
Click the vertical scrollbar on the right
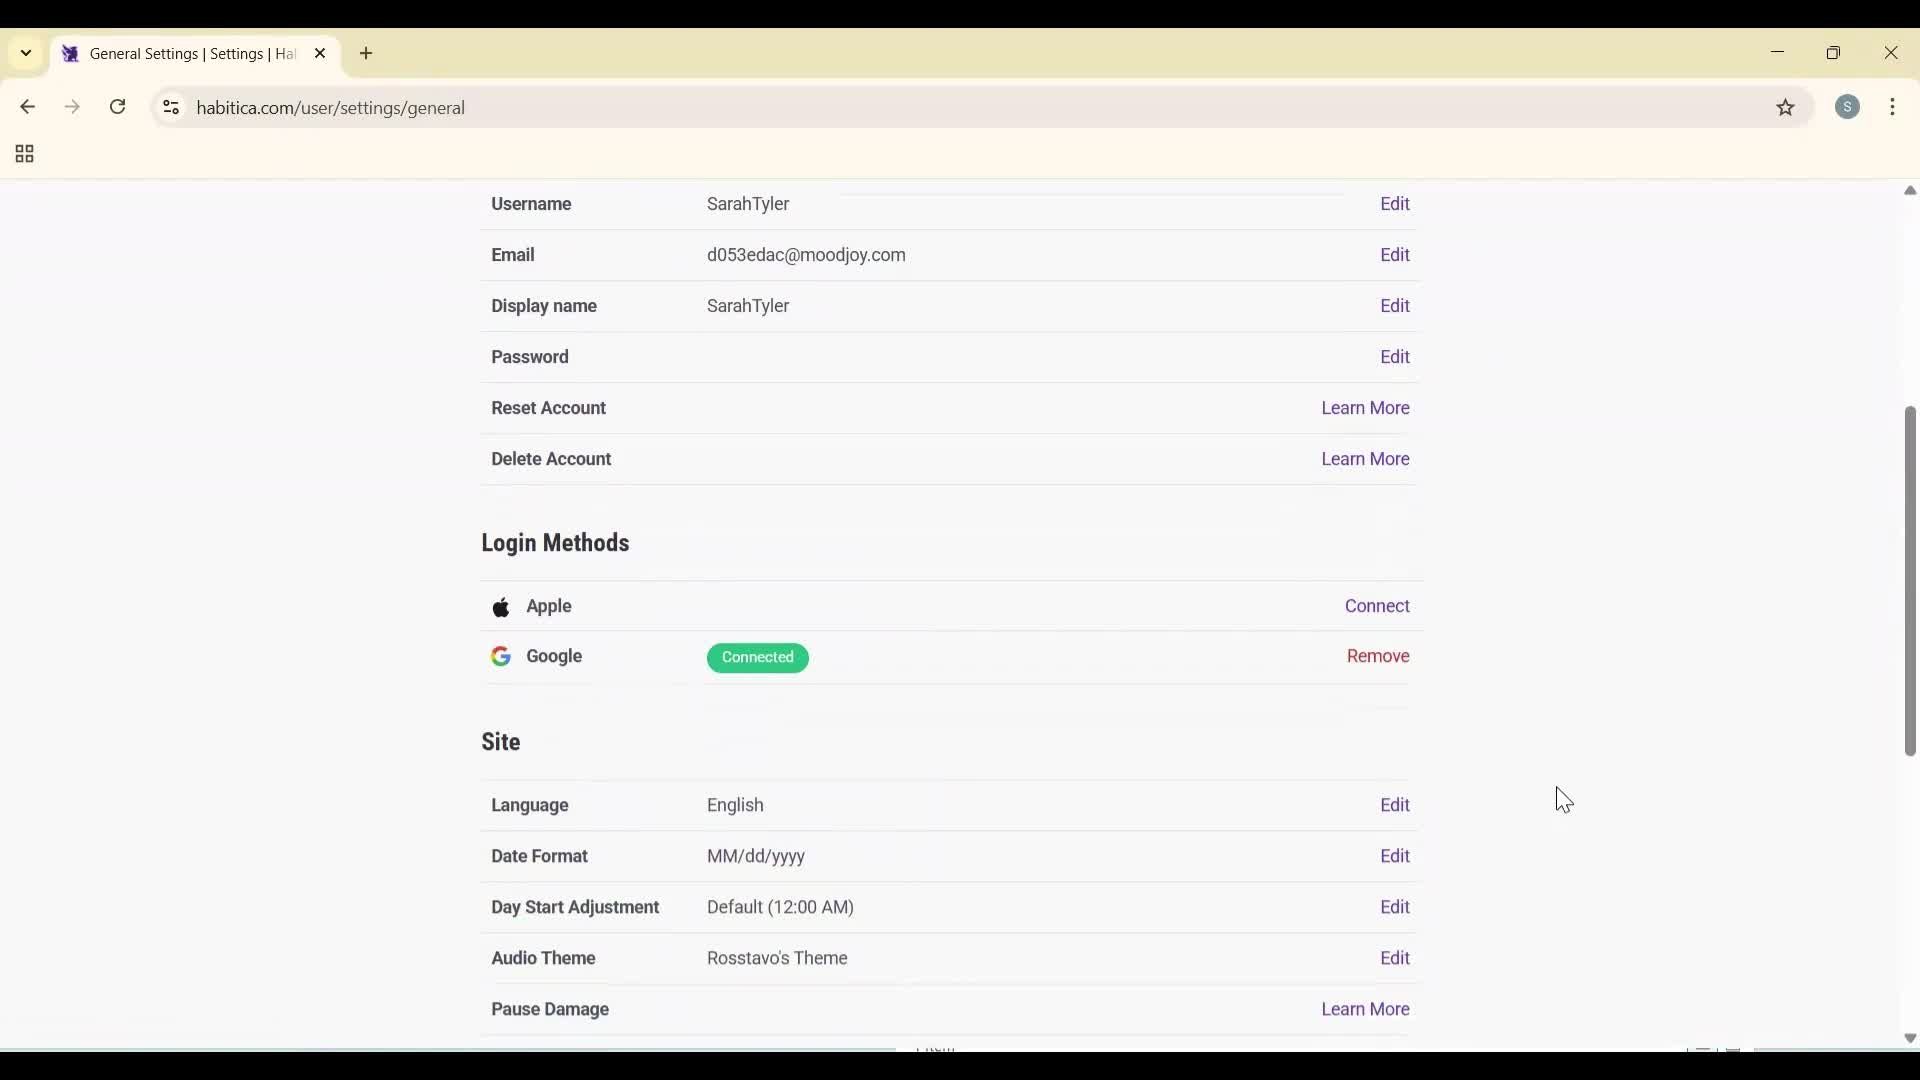1908,583
